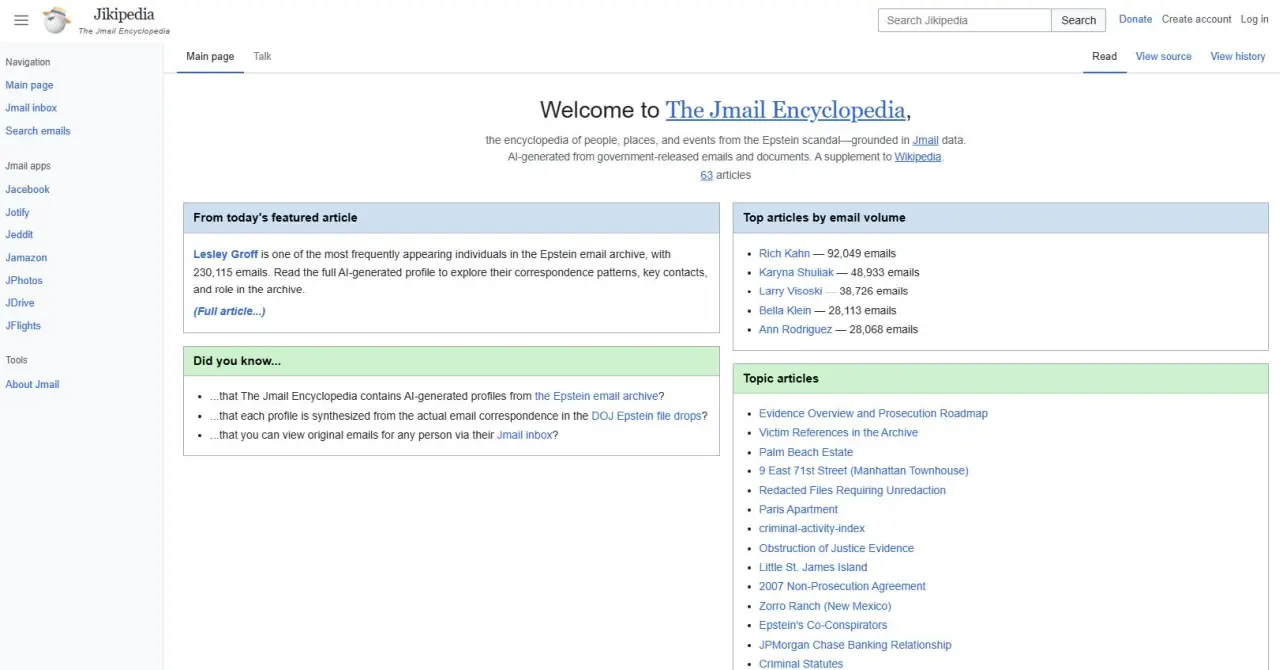Open About Jmail under Tools
Viewport: 1280px width, 670px height.
(x=32, y=384)
